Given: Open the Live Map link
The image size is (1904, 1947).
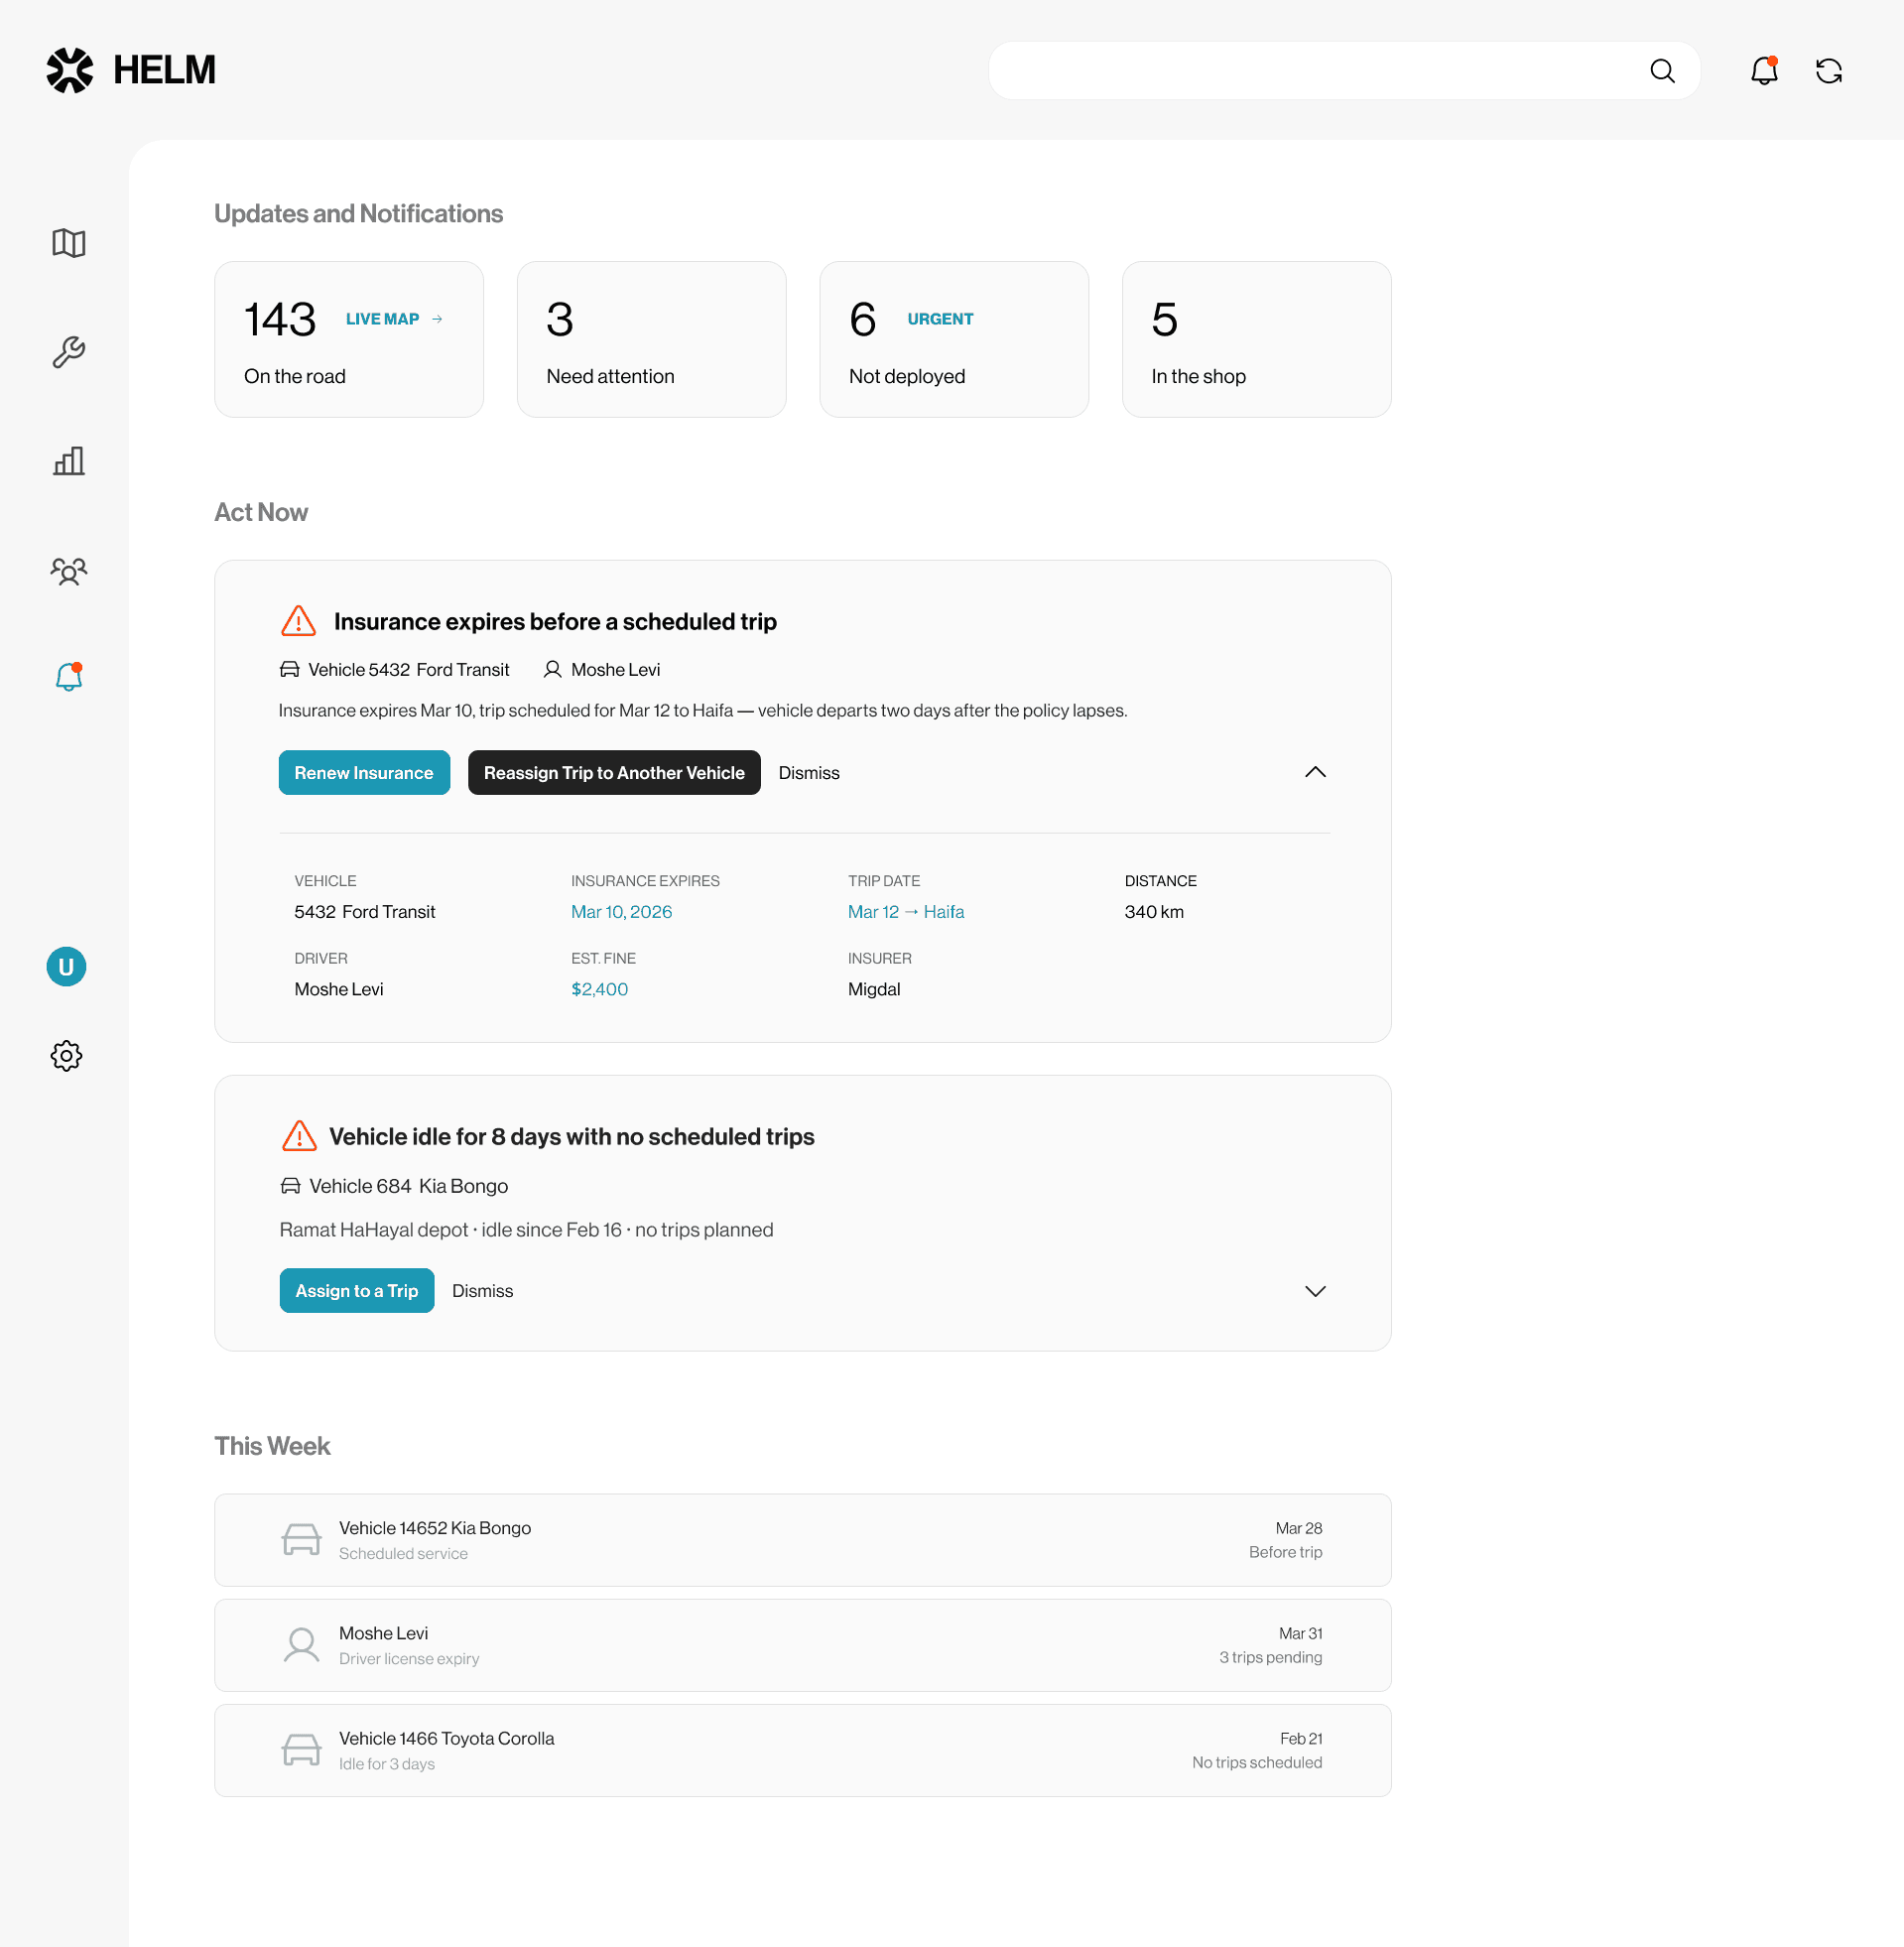Looking at the screenshot, I should tap(394, 319).
